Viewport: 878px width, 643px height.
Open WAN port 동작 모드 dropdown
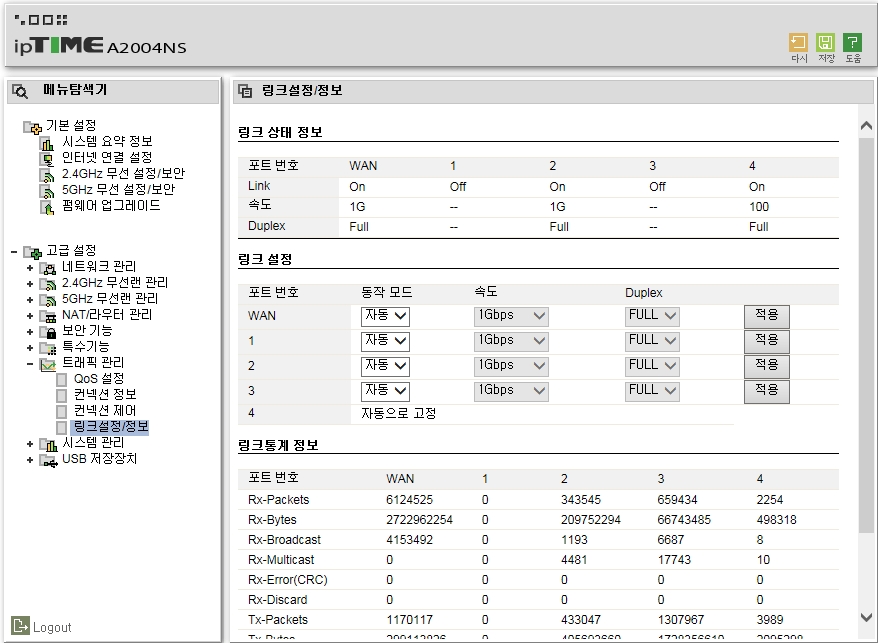tap(385, 316)
